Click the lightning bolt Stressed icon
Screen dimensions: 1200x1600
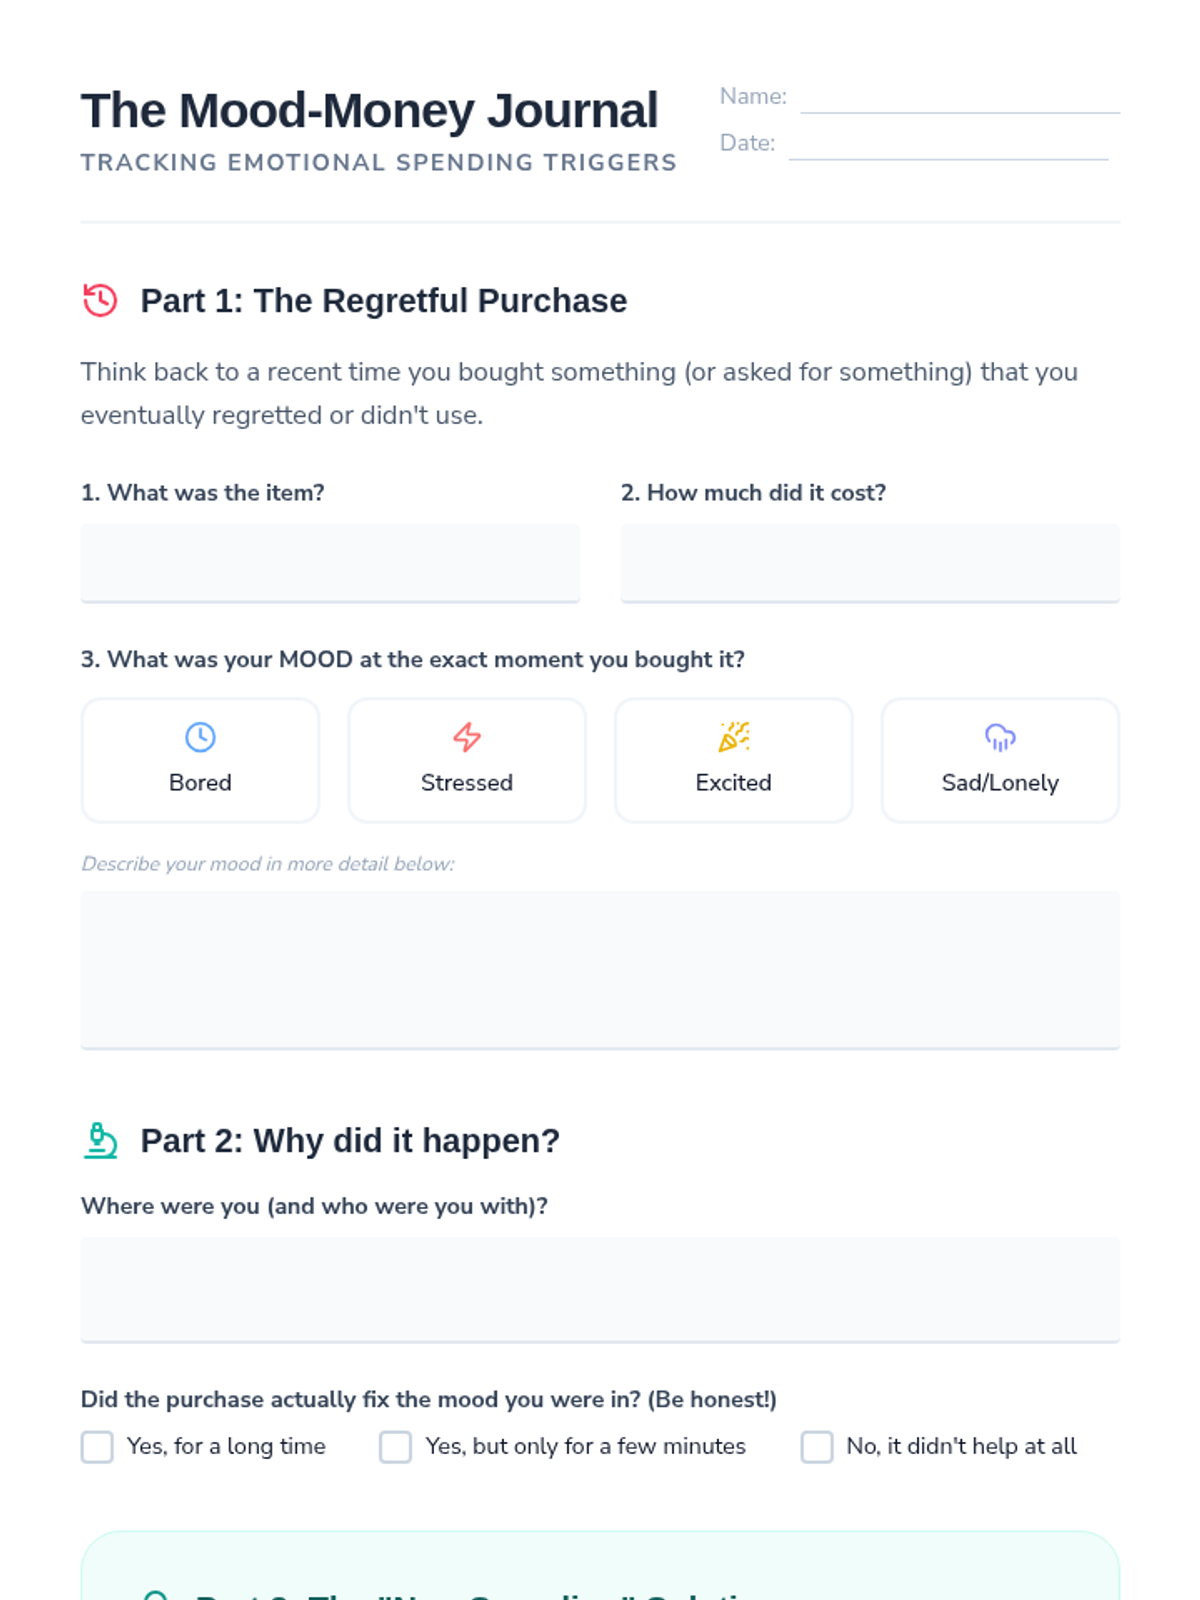[467, 737]
